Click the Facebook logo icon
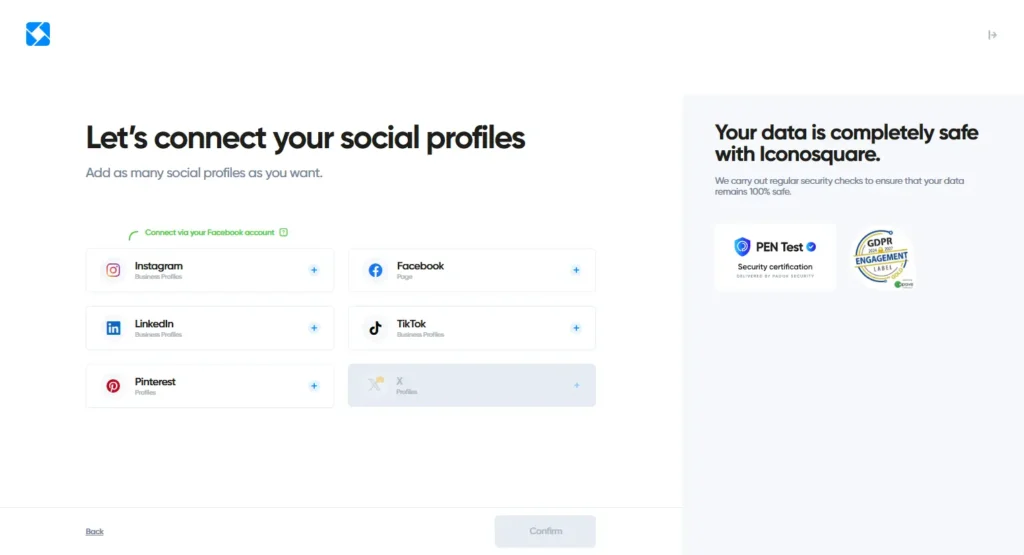Screen dimensions: 1024x555 pos(375,270)
